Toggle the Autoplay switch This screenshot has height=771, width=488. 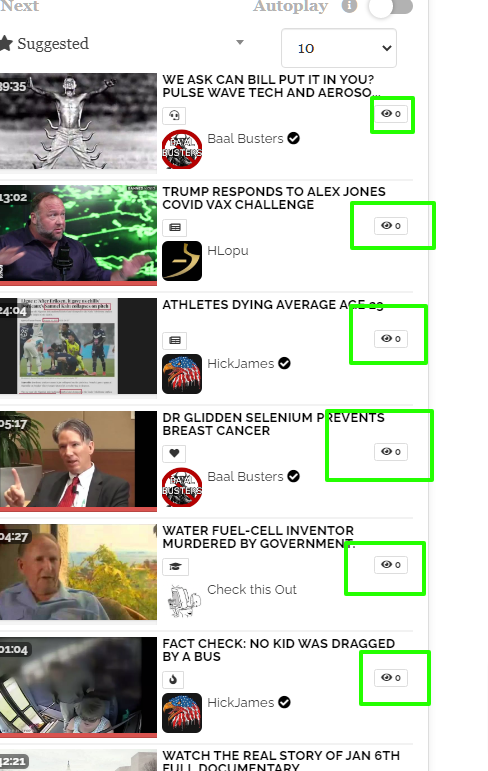[x=392, y=7]
